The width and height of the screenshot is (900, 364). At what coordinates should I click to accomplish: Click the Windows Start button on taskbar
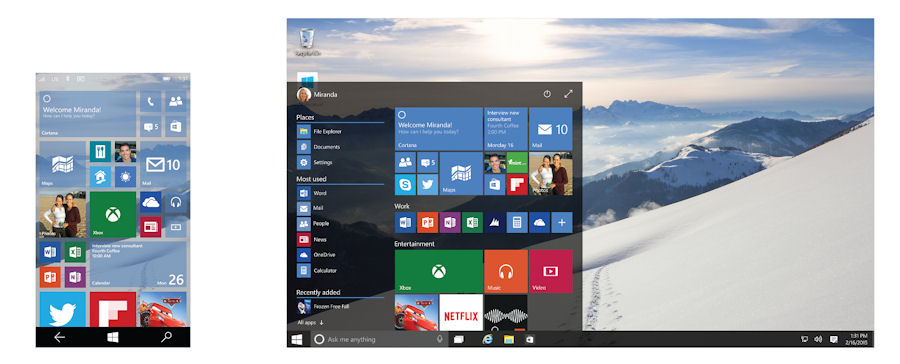pyautogui.click(x=297, y=339)
